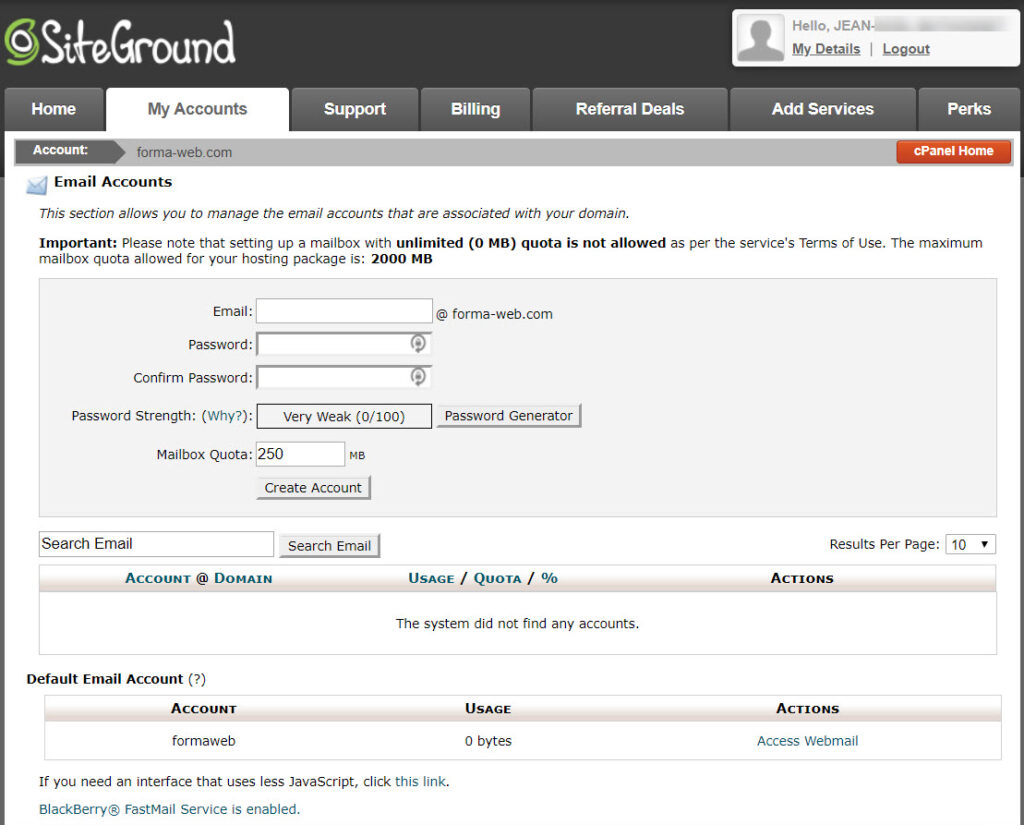Screen dimensions: 1024x825
Task: Go to cPanel Home
Action: [953, 151]
